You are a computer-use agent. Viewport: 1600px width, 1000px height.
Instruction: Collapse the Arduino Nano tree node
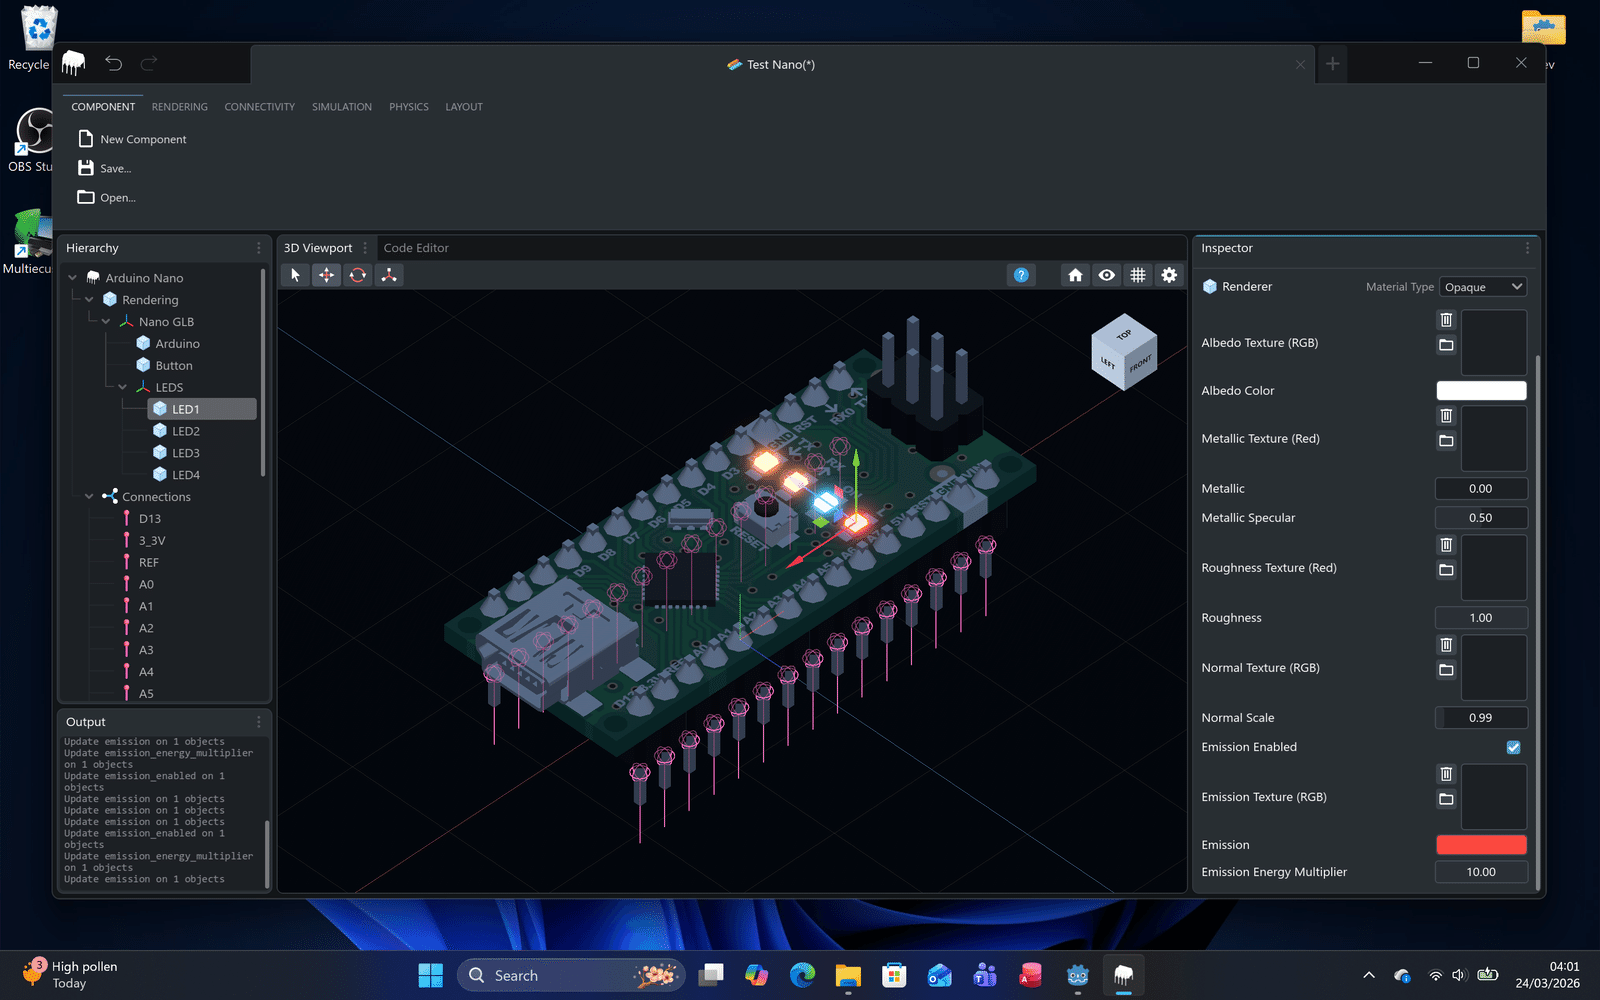pos(73,278)
